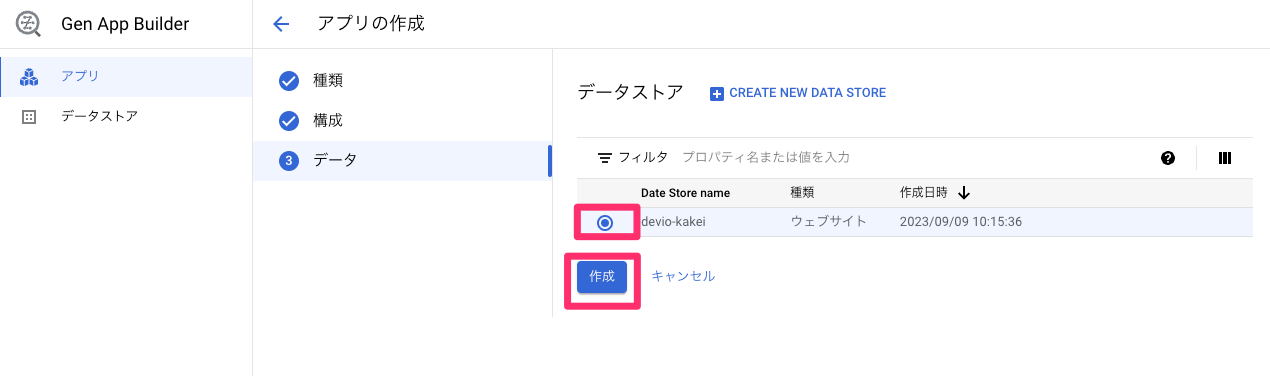Sort using the arrow beside 作成日時
The height and width of the screenshot is (376, 1270).
964,192
